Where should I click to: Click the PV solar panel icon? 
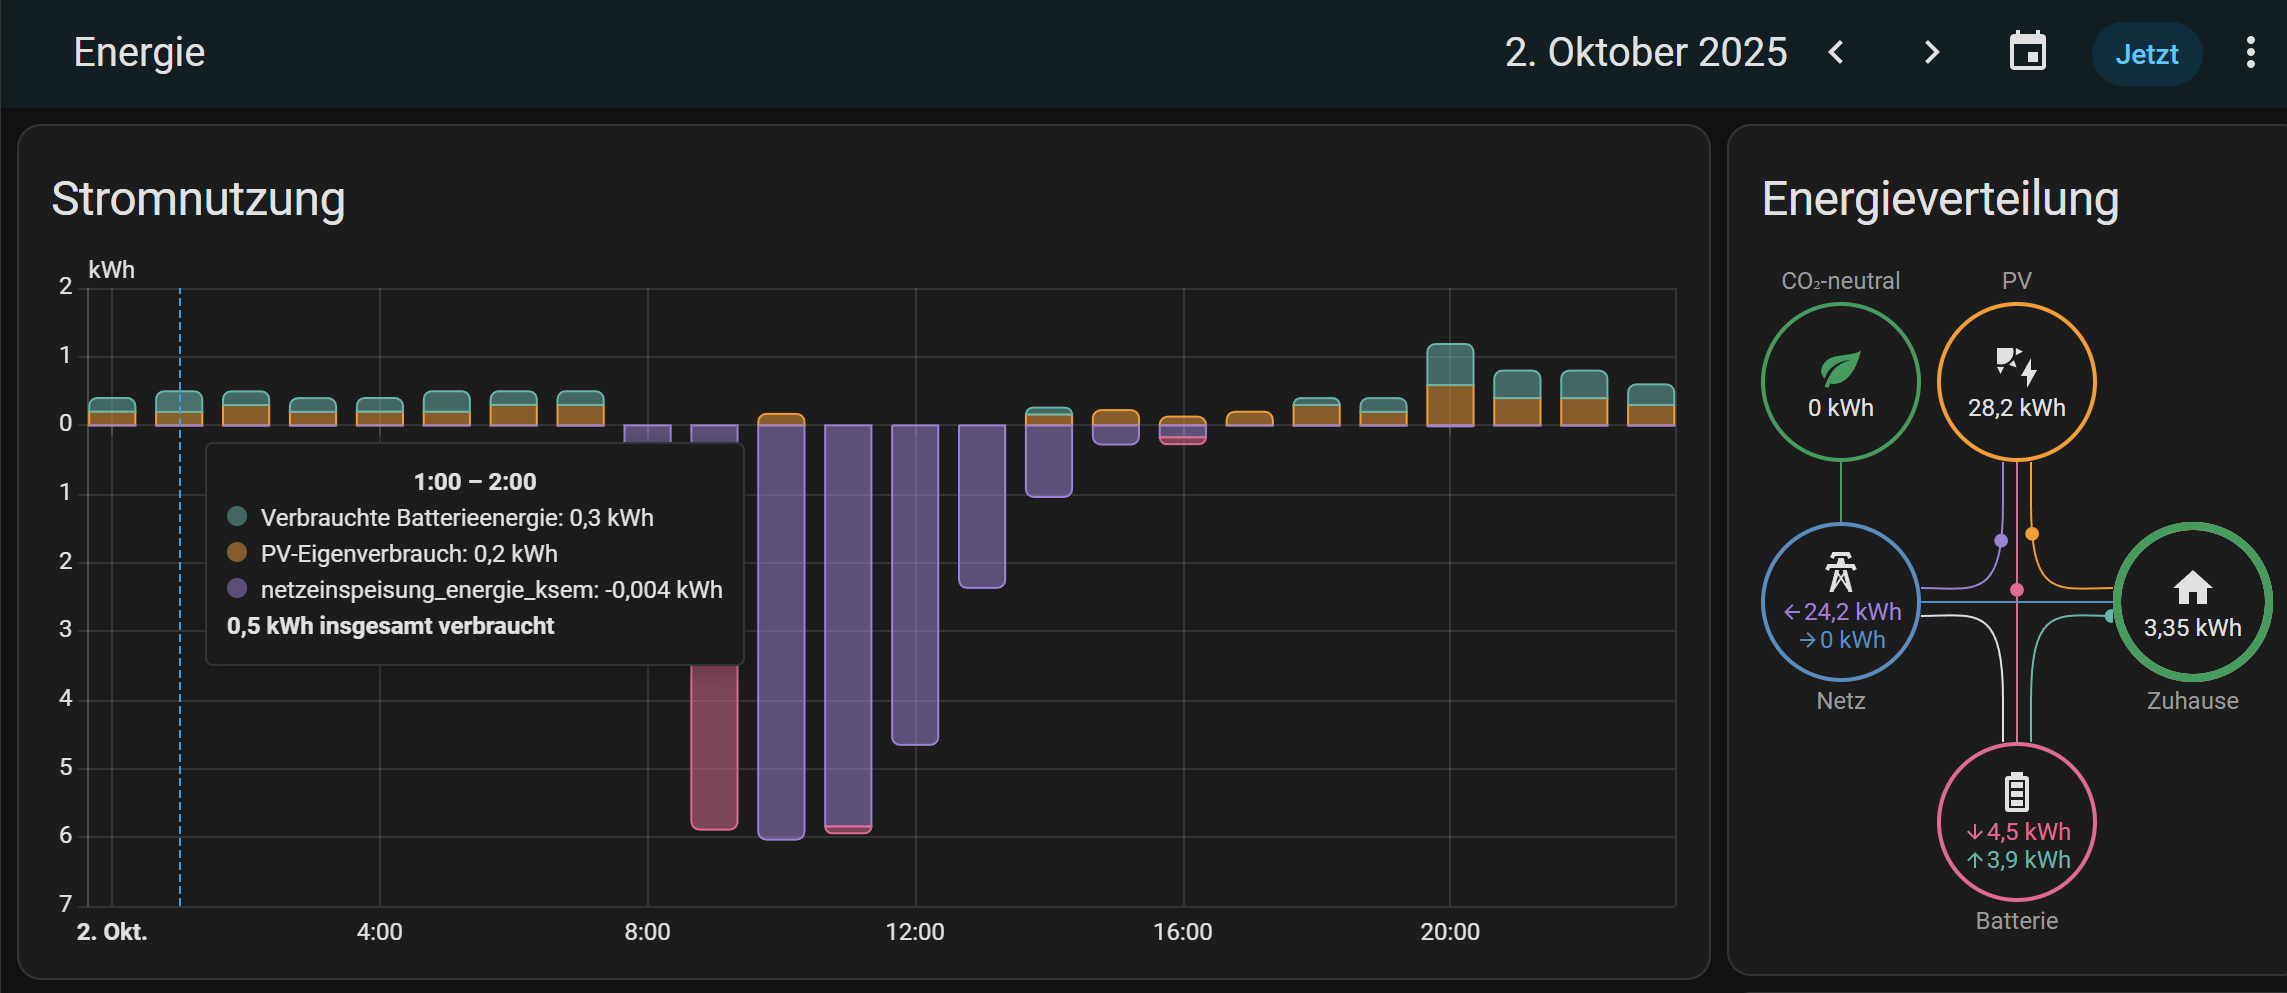(x=2016, y=366)
